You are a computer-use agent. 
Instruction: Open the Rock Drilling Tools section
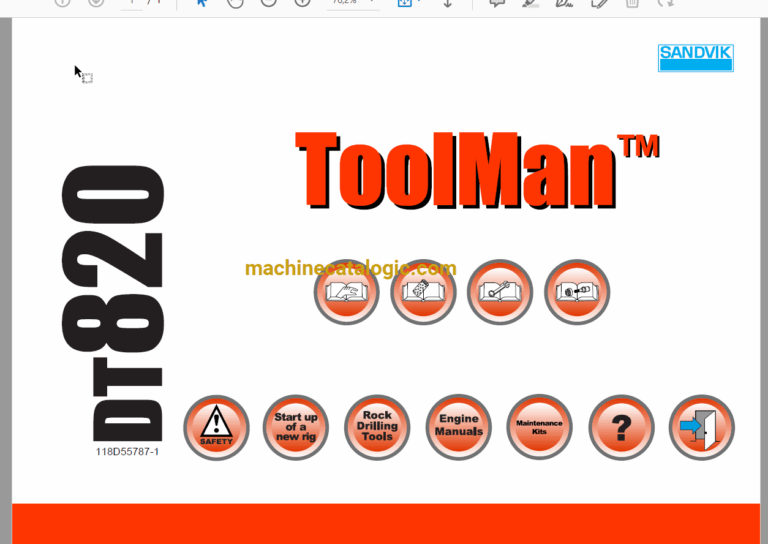point(377,427)
